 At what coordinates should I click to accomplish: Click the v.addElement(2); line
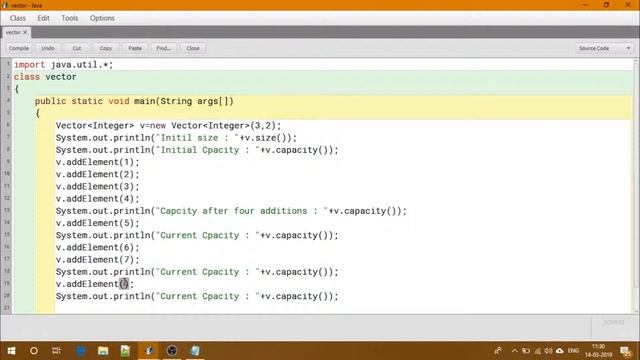(x=98, y=174)
